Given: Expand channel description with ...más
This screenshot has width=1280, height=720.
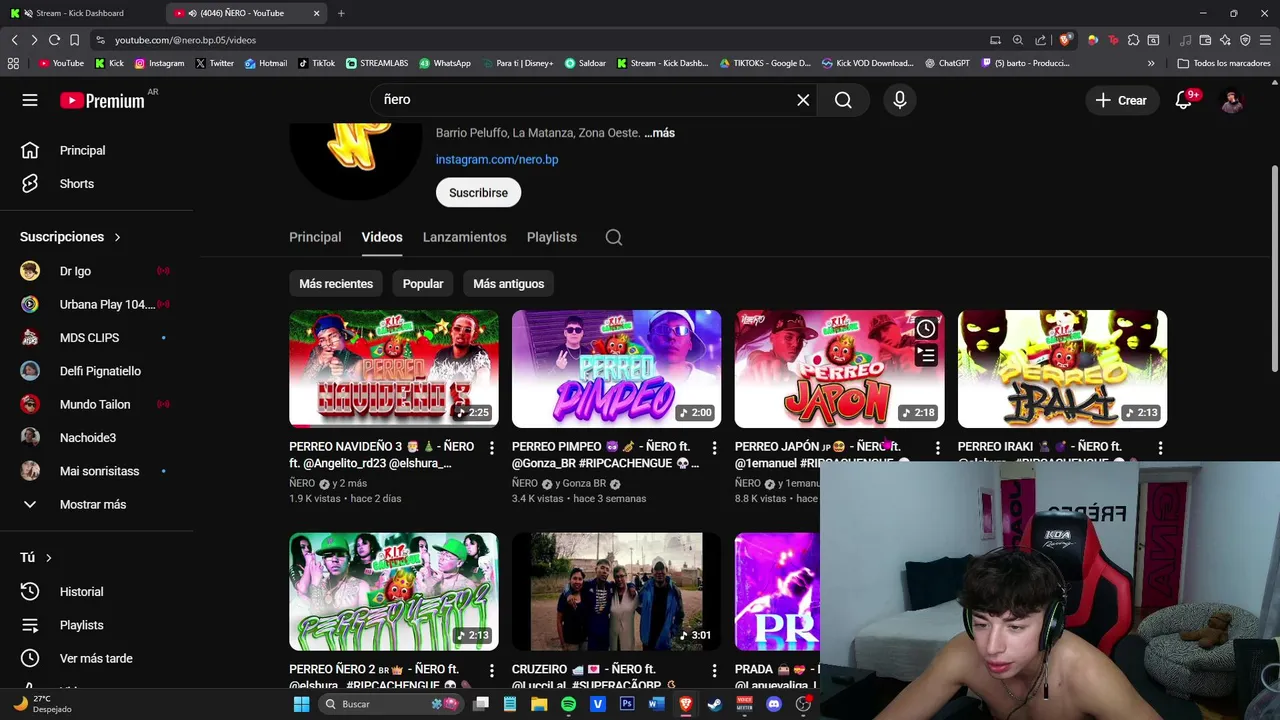Looking at the screenshot, I should click(660, 133).
